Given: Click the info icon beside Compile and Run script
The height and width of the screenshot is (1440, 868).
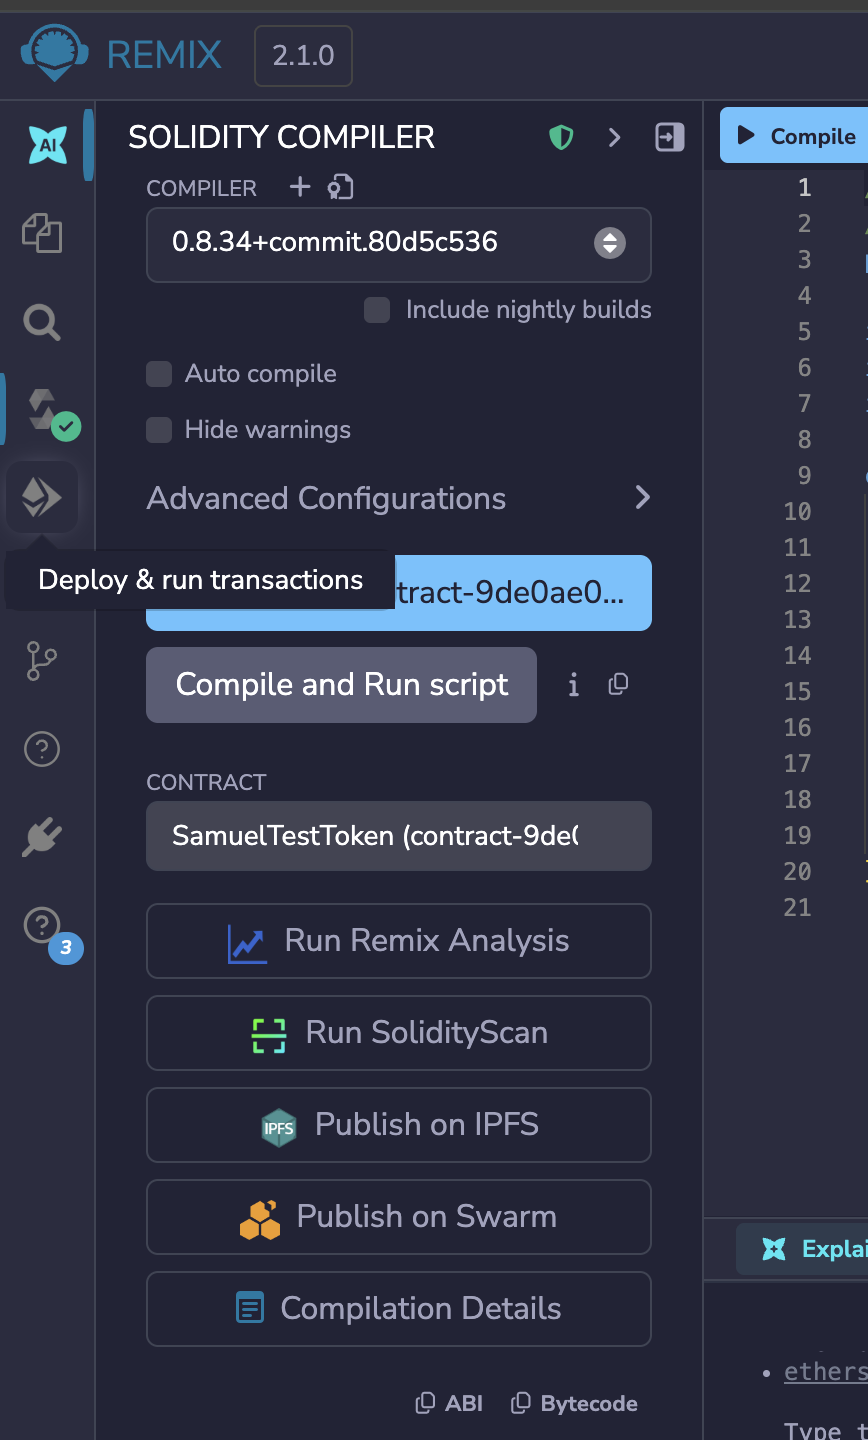Looking at the screenshot, I should pyautogui.click(x=573, y=685).
